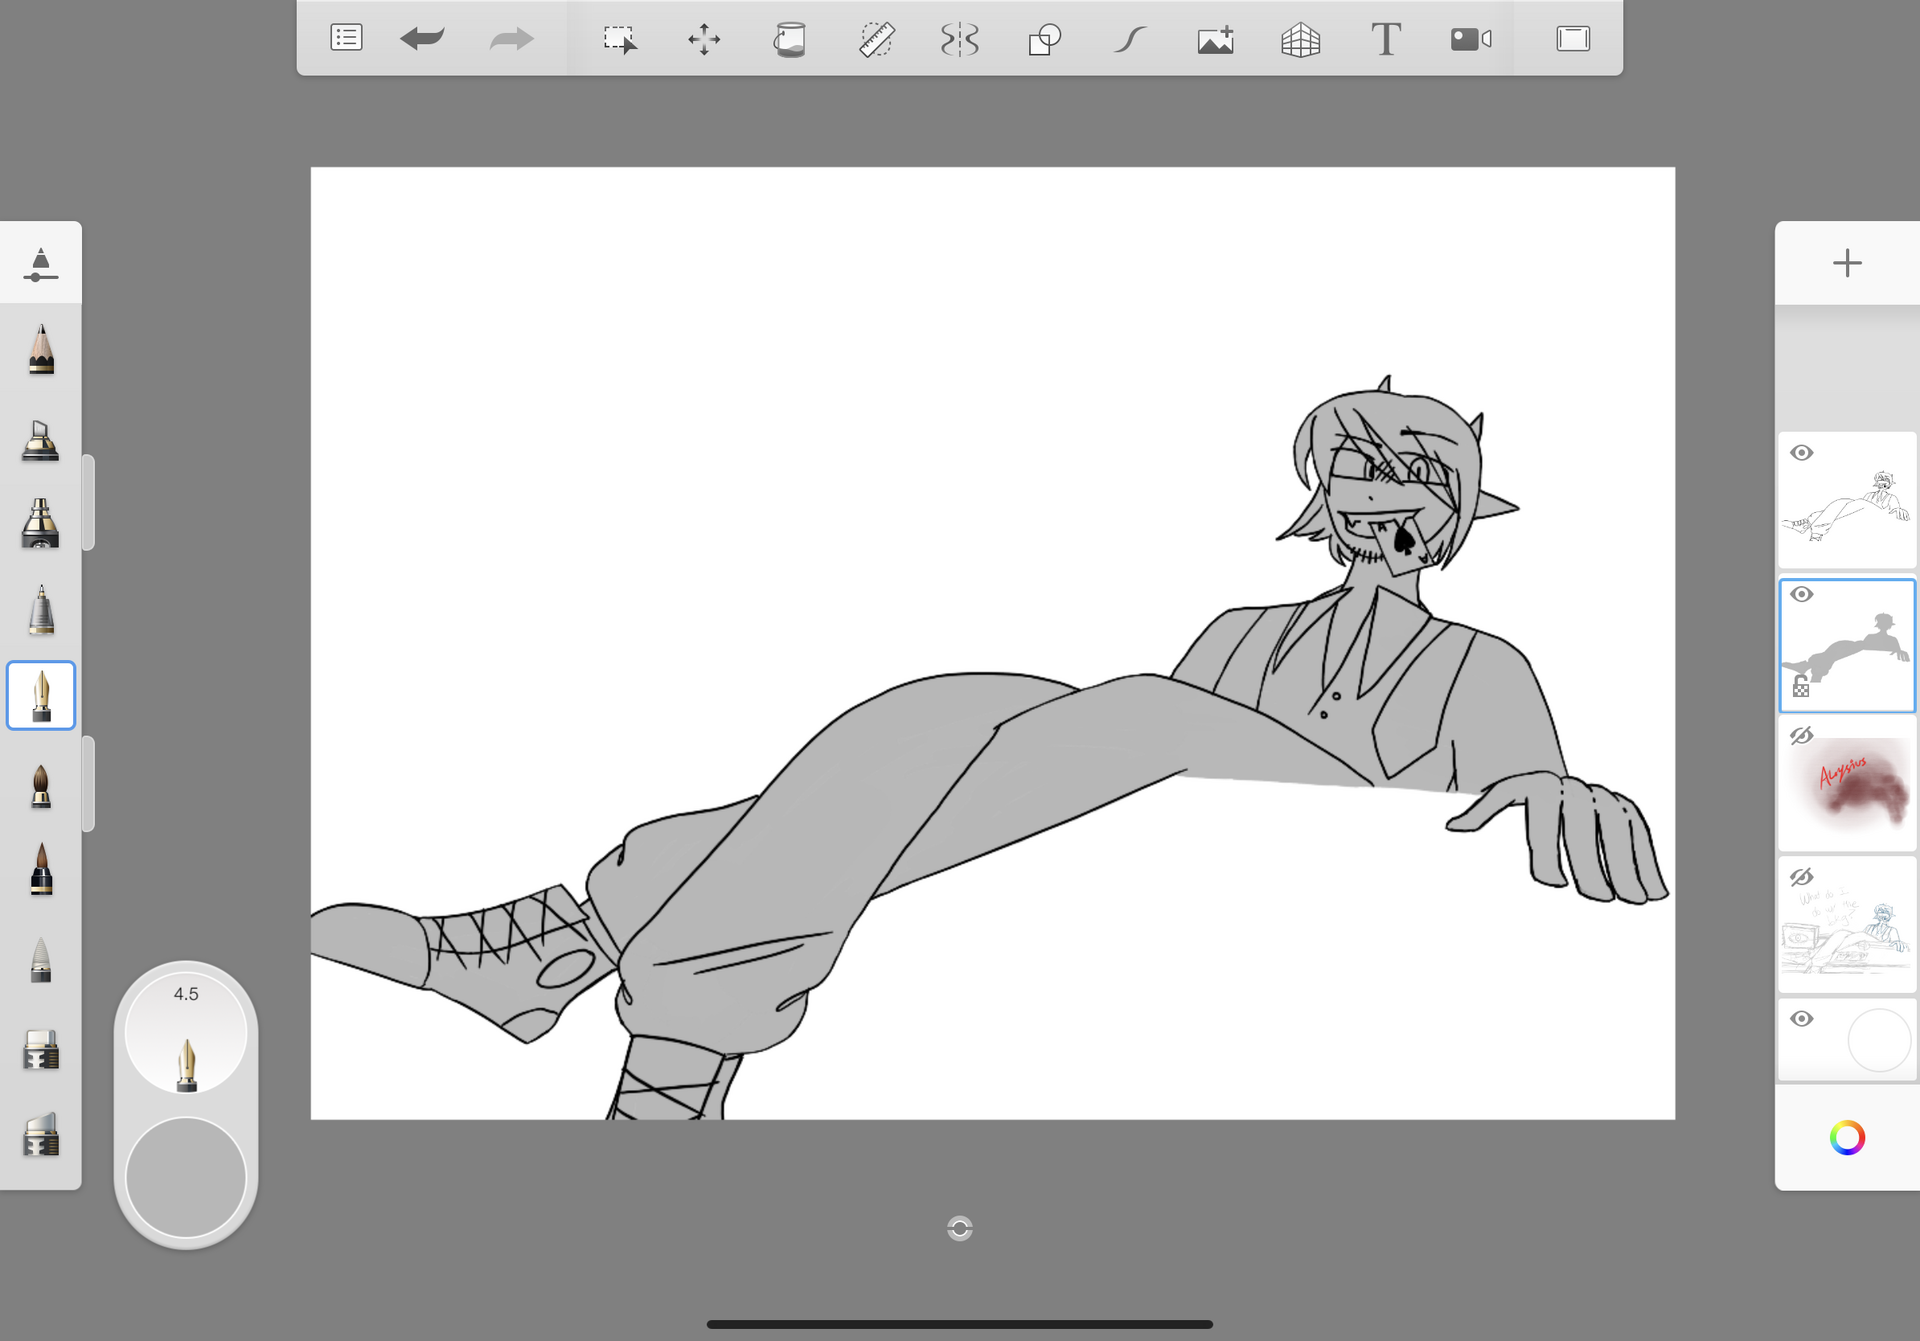Select the rectangular selection tool
Image resolution: width=1920 pixels, height=1341 pixels.
[x=620, y=39]
